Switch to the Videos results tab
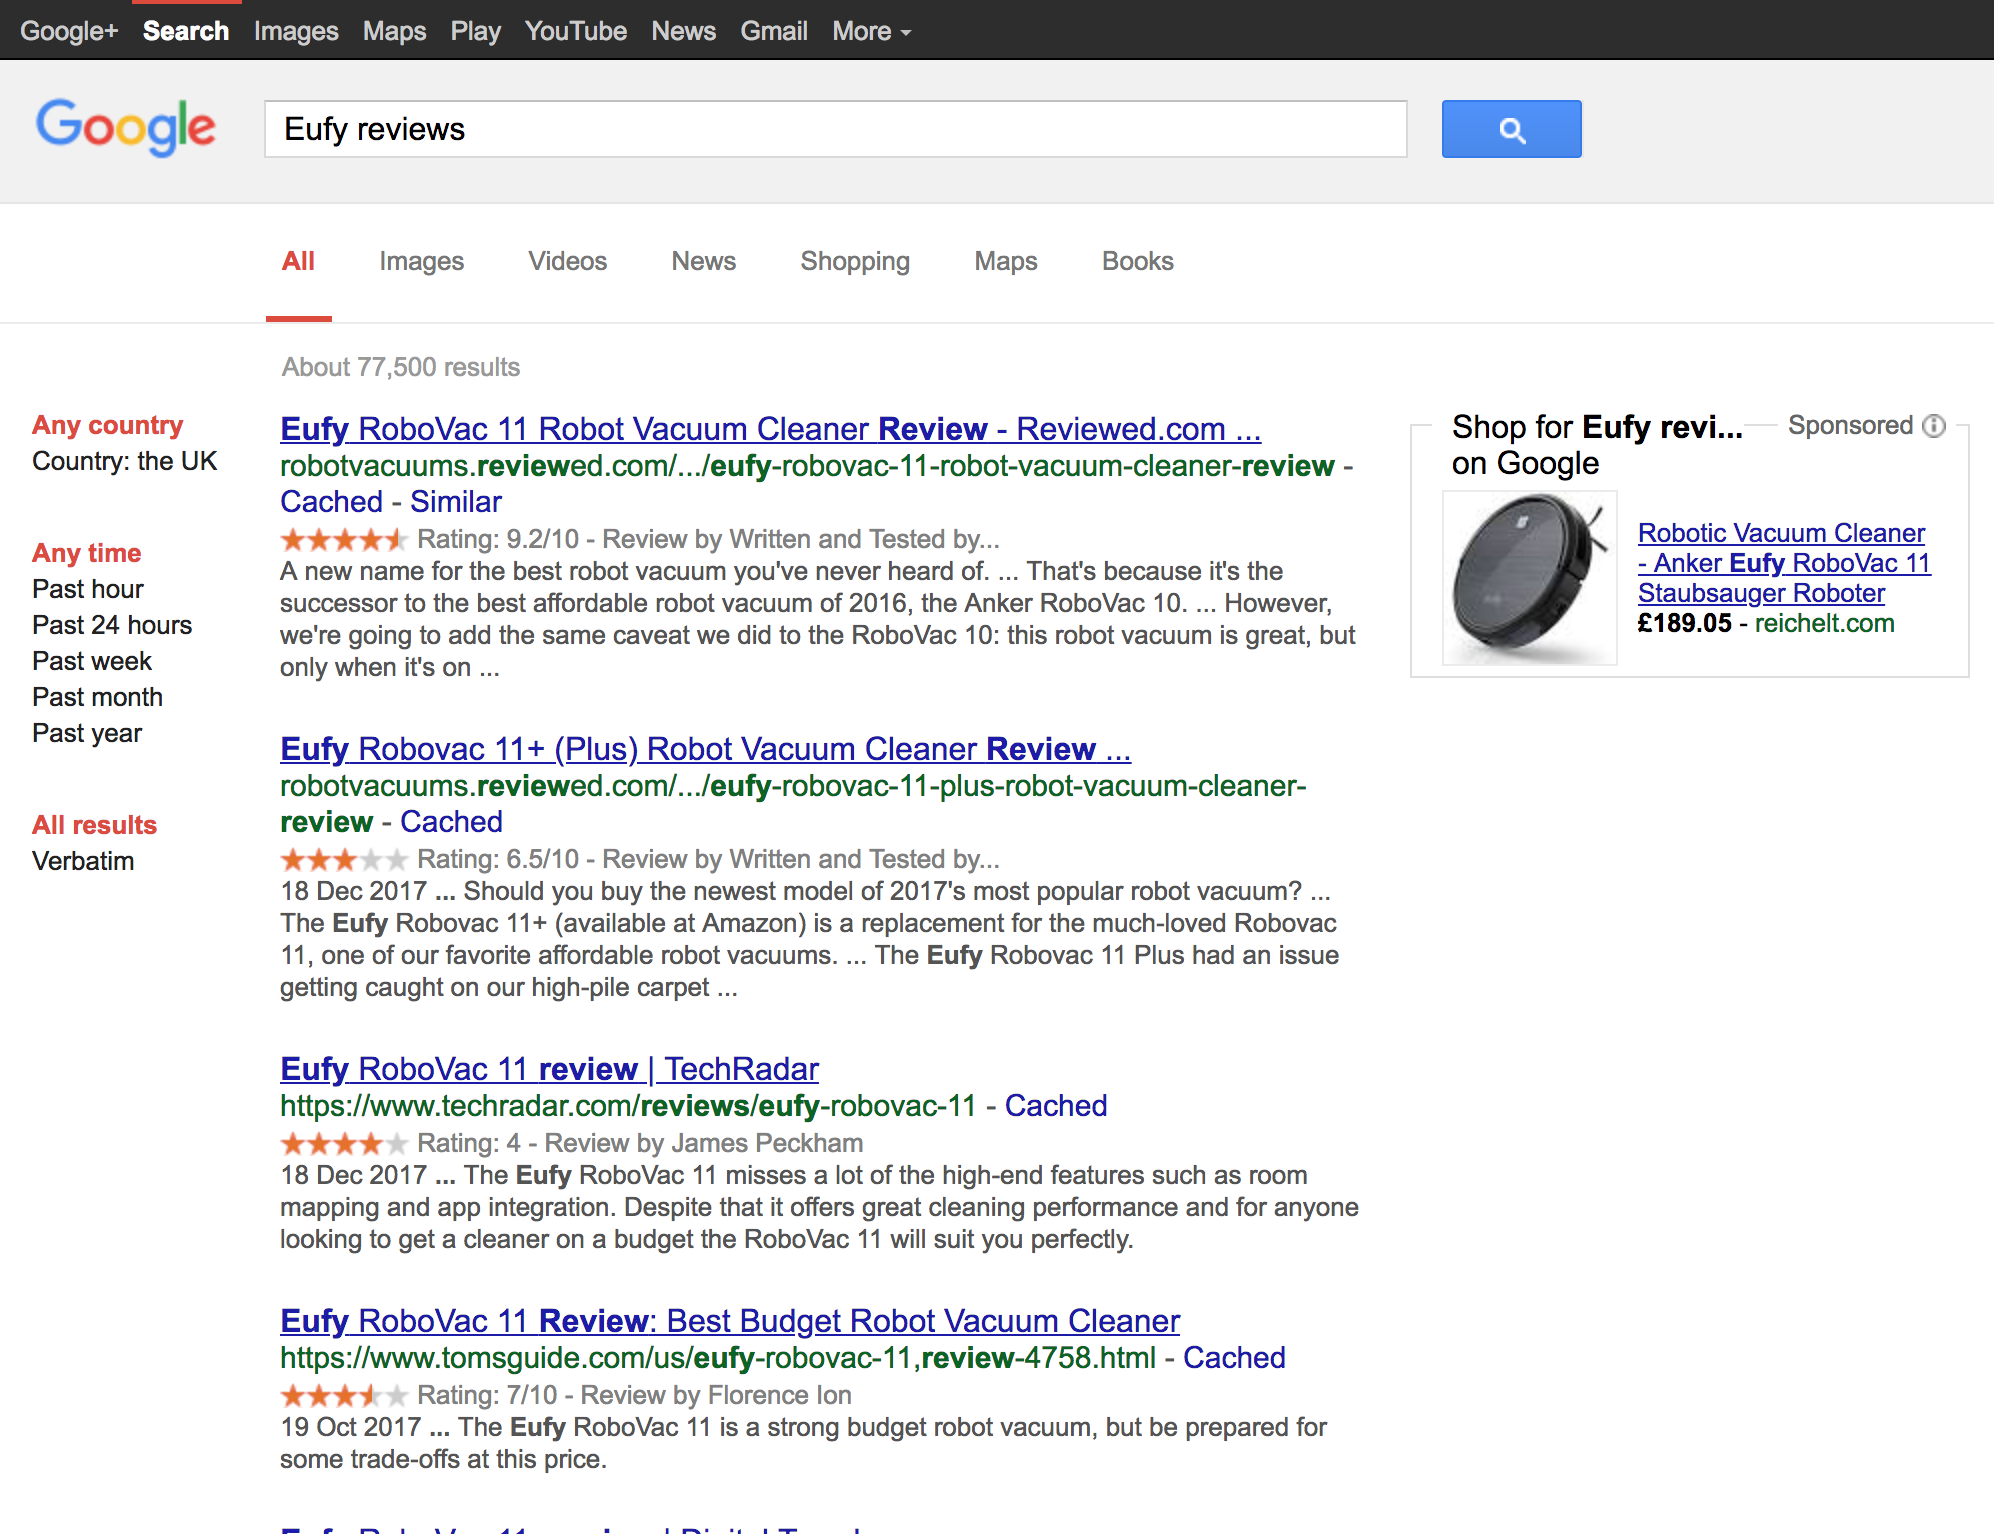 pos(567,262)
